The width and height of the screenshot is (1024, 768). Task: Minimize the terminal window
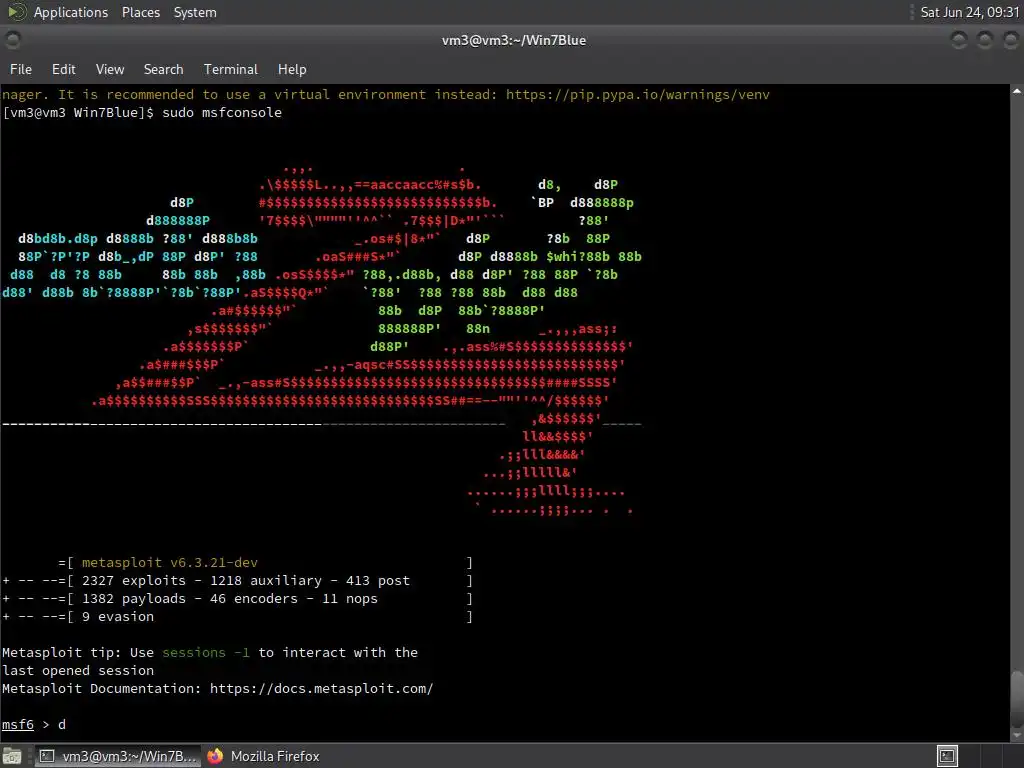959,40
